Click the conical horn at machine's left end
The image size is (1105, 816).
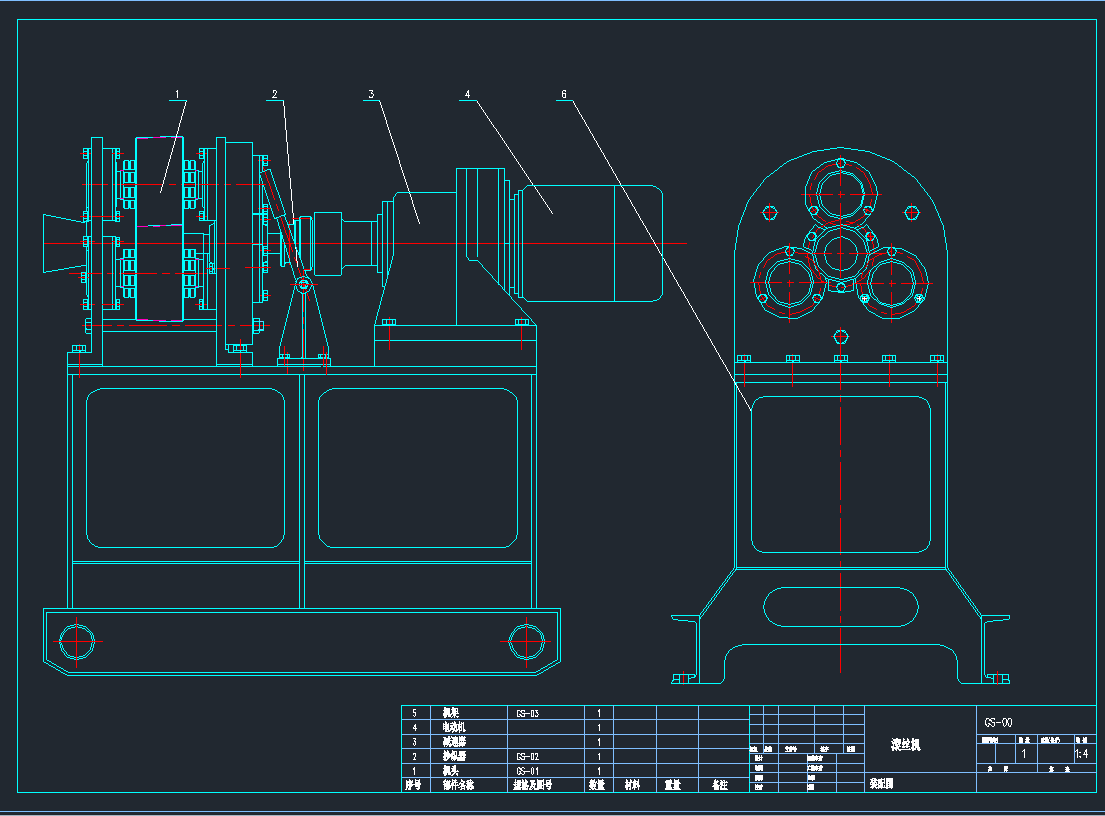[x=61, y=242]
